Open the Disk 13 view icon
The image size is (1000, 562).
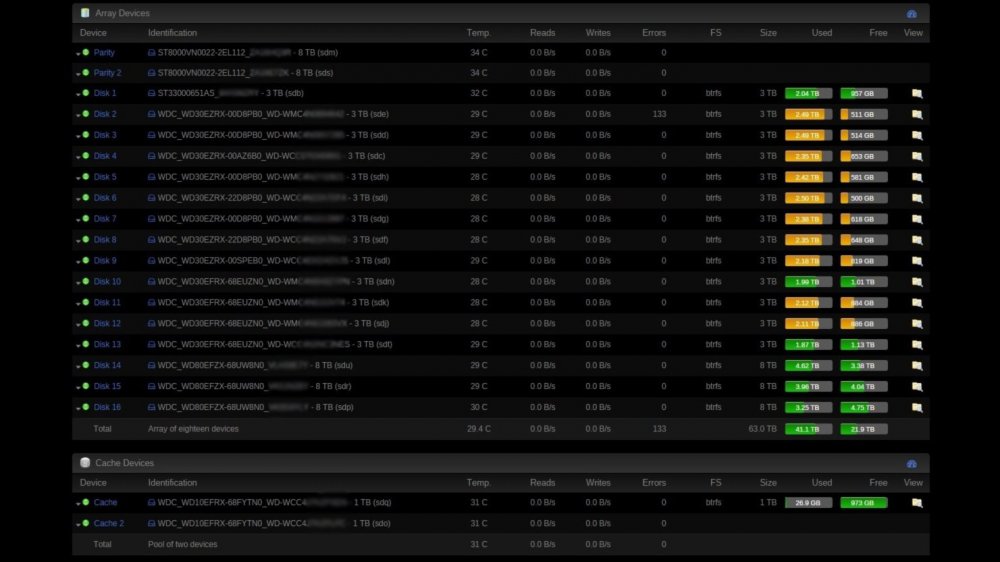[916, 344]
